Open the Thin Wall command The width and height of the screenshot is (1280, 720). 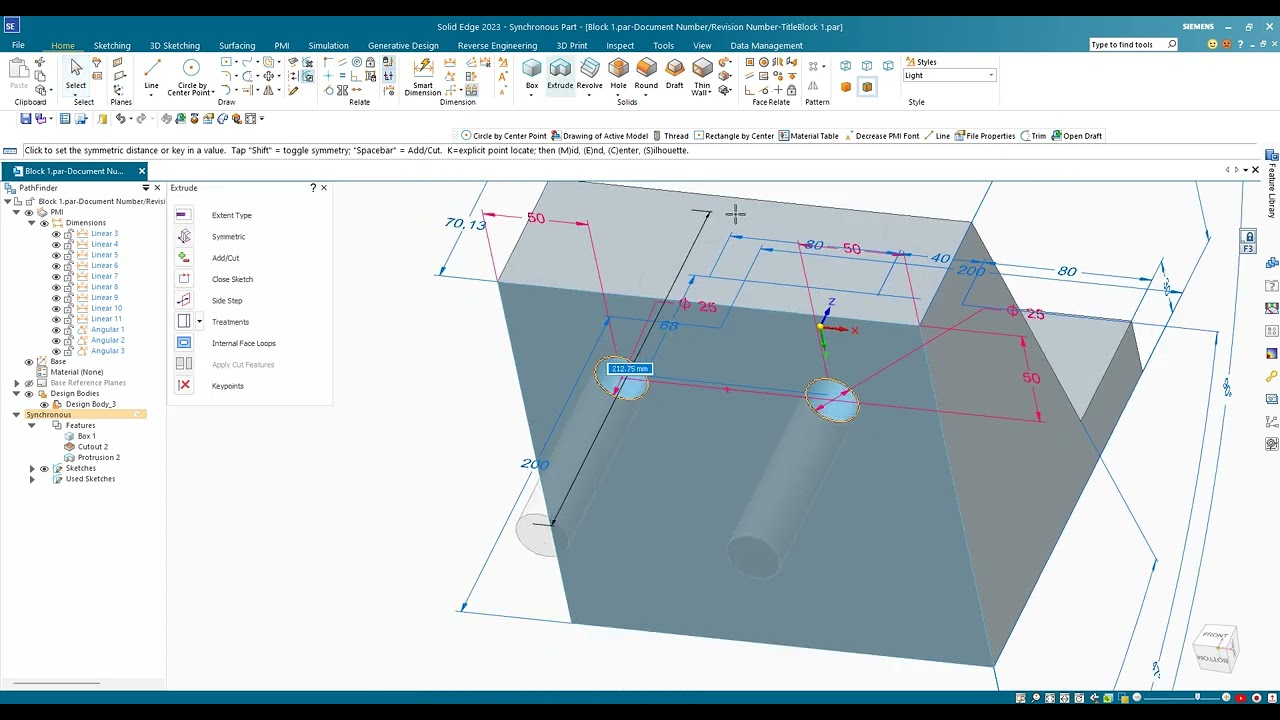(x=702, y=76)
